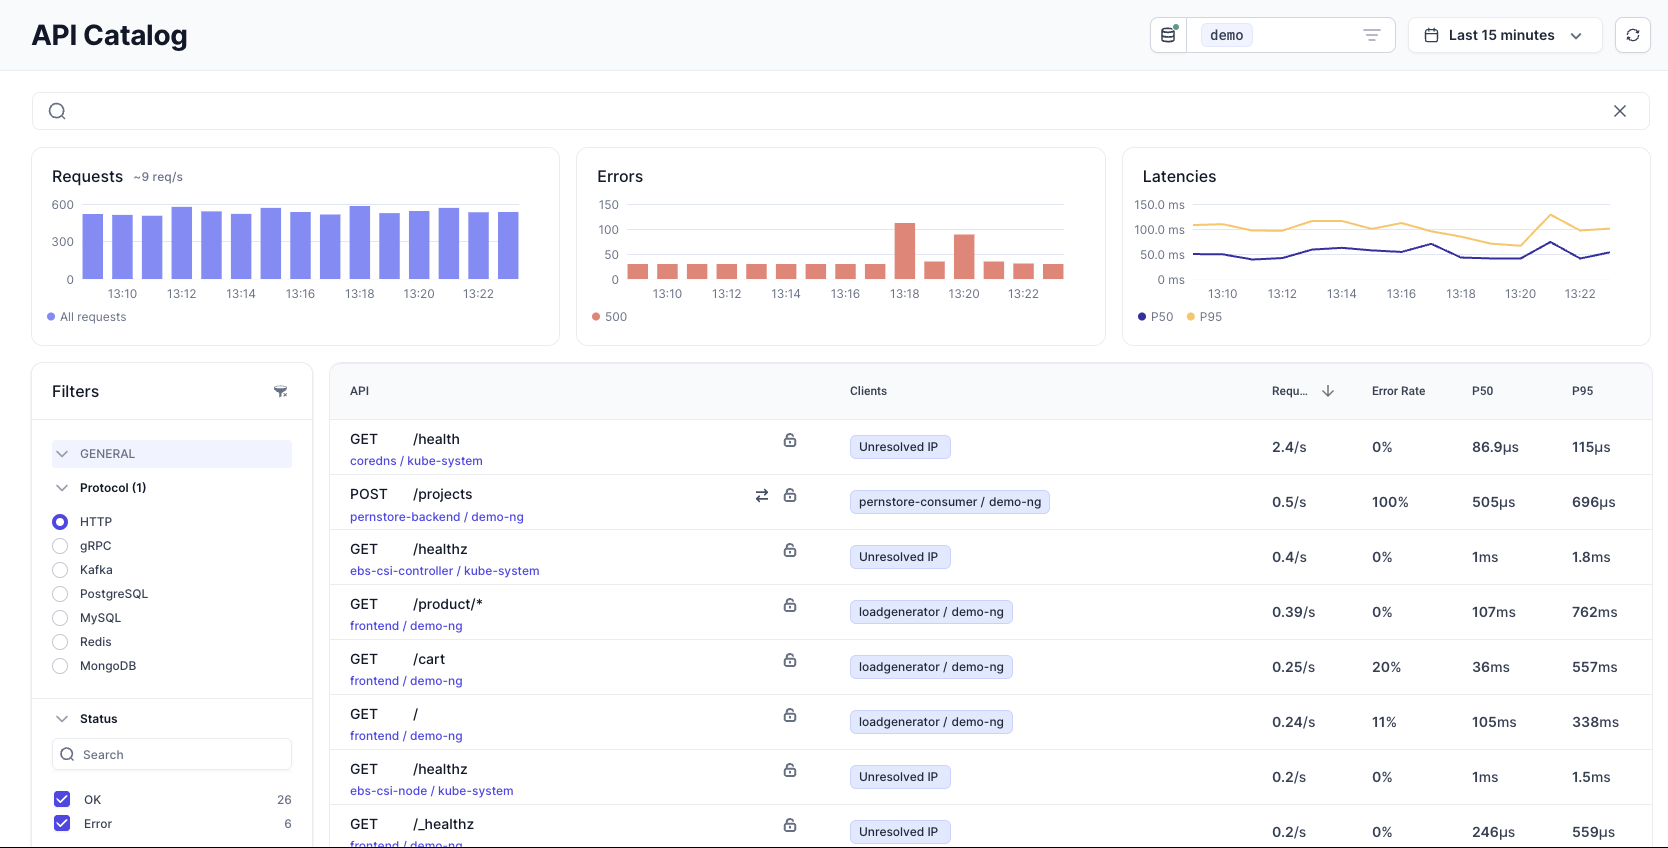The image size is (1668, 848).
Task: Select the gRPC protocol radio button
Action: coord(60,546)
